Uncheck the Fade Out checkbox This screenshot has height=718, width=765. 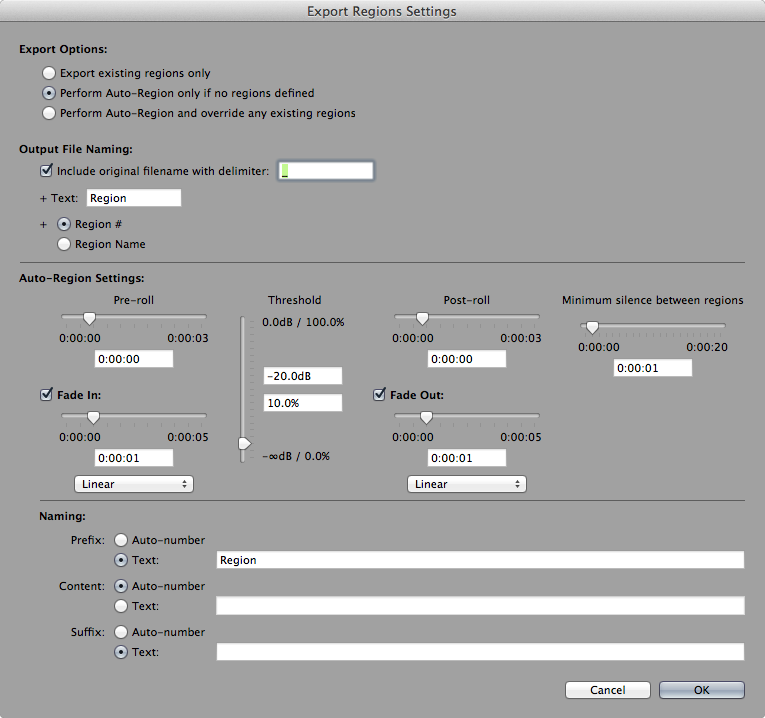380,395
